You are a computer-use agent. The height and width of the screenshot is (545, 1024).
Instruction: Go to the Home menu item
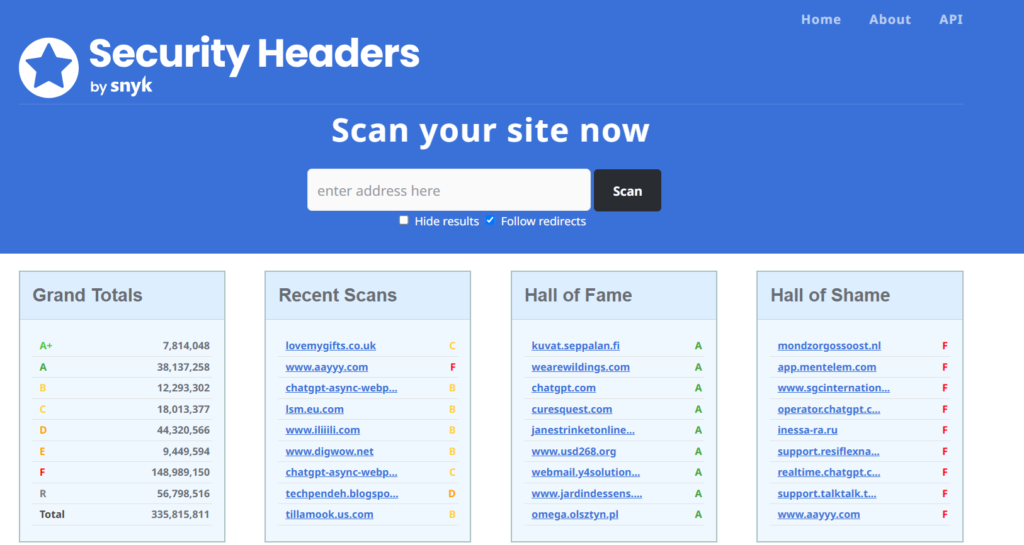pyautogui.click(x=821, y=20)
